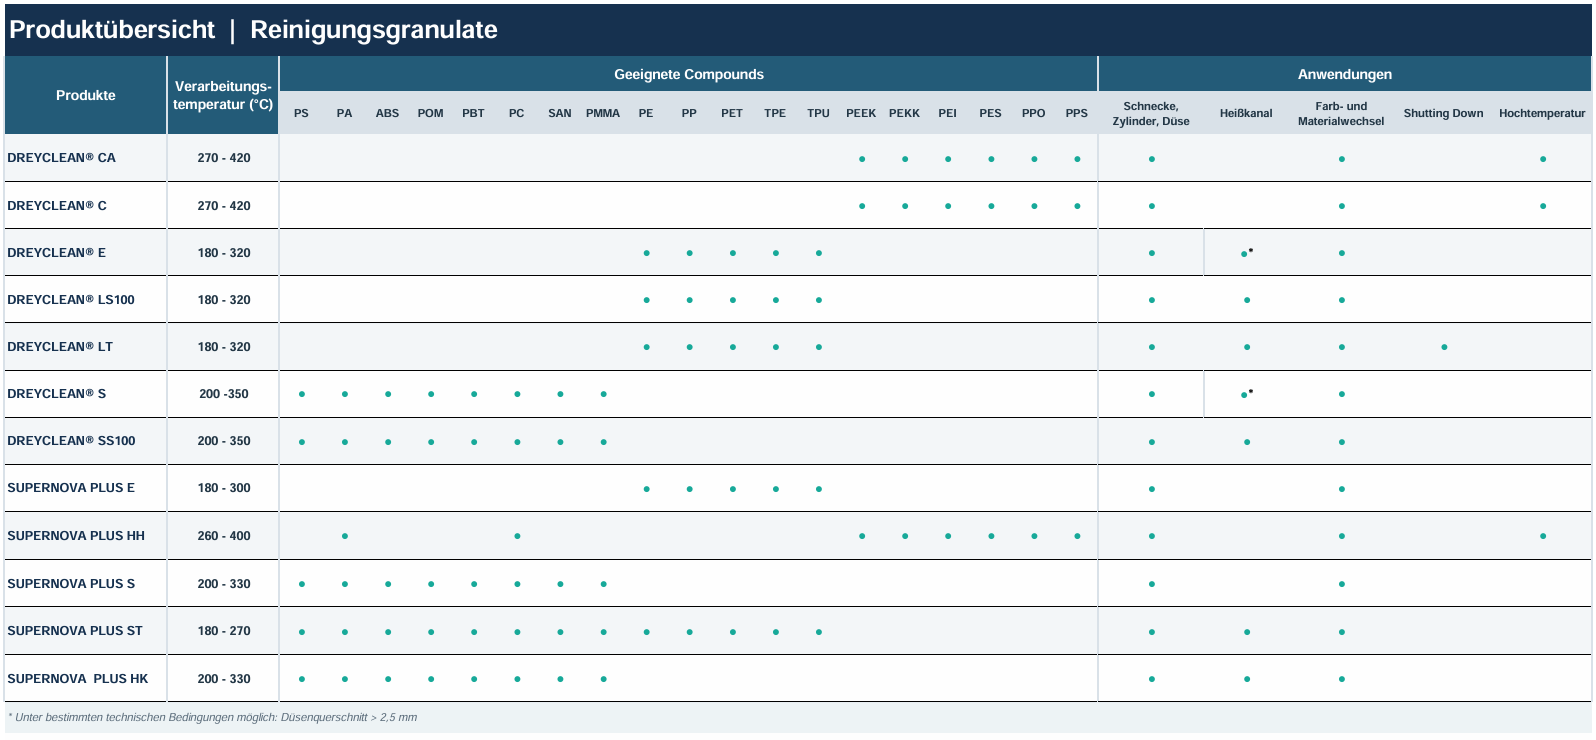Screen dimensions: 1596x740
Task: Select the 'Heißkanal' application header
Action: tap(1246, 113)
